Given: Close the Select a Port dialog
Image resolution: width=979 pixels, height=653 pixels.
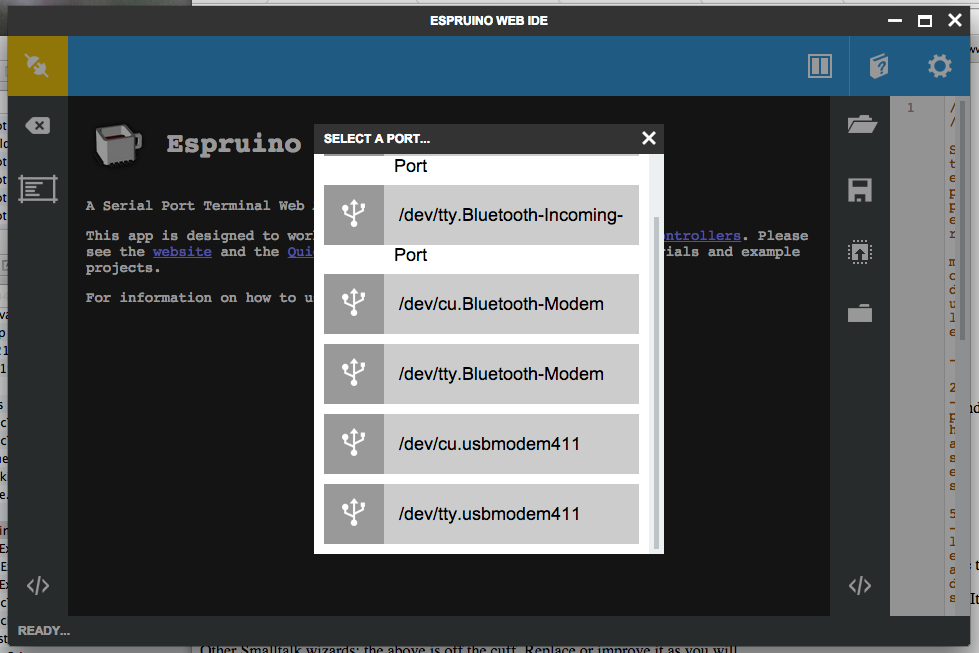Looking at the screenshot, I should [649, 138].
